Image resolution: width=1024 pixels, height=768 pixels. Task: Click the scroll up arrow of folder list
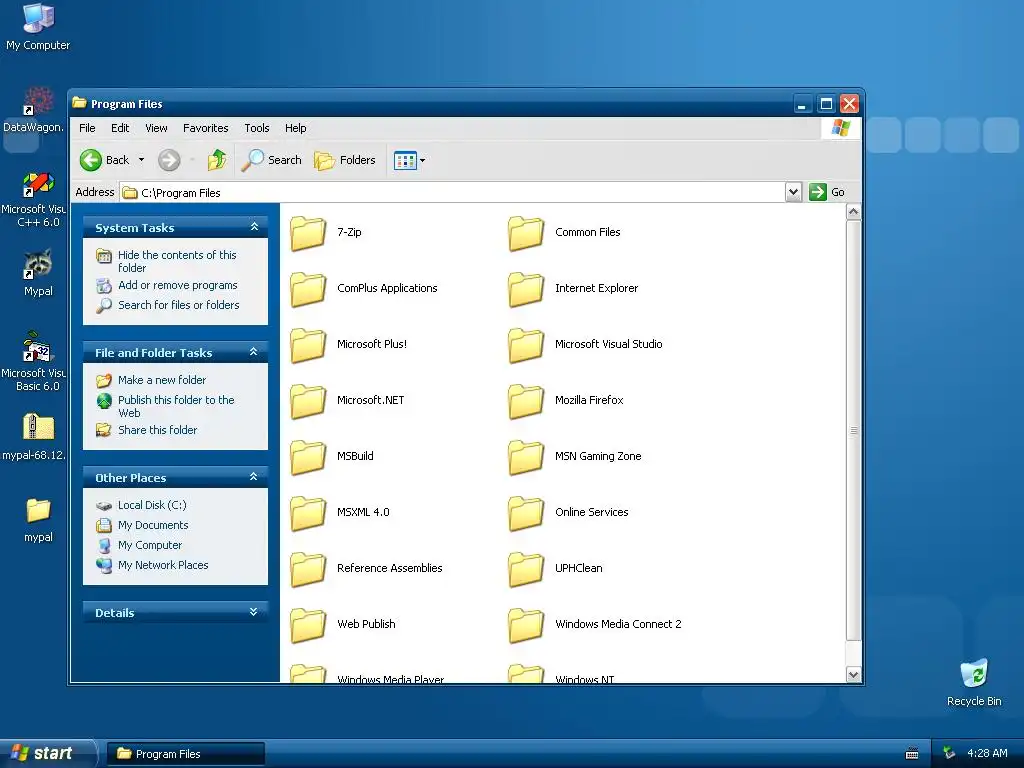click(x=853, y=212)
